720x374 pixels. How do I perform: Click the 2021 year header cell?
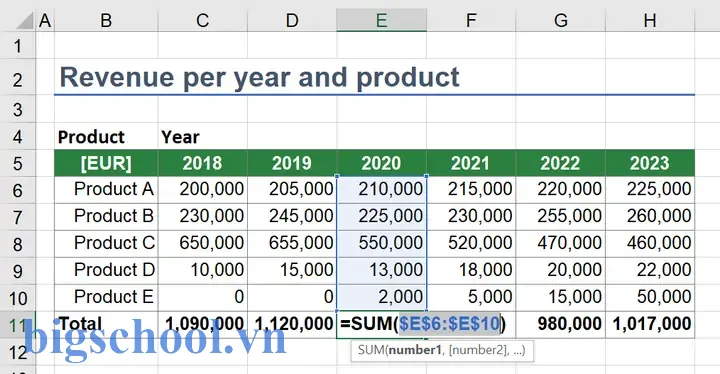coord(471,163)
